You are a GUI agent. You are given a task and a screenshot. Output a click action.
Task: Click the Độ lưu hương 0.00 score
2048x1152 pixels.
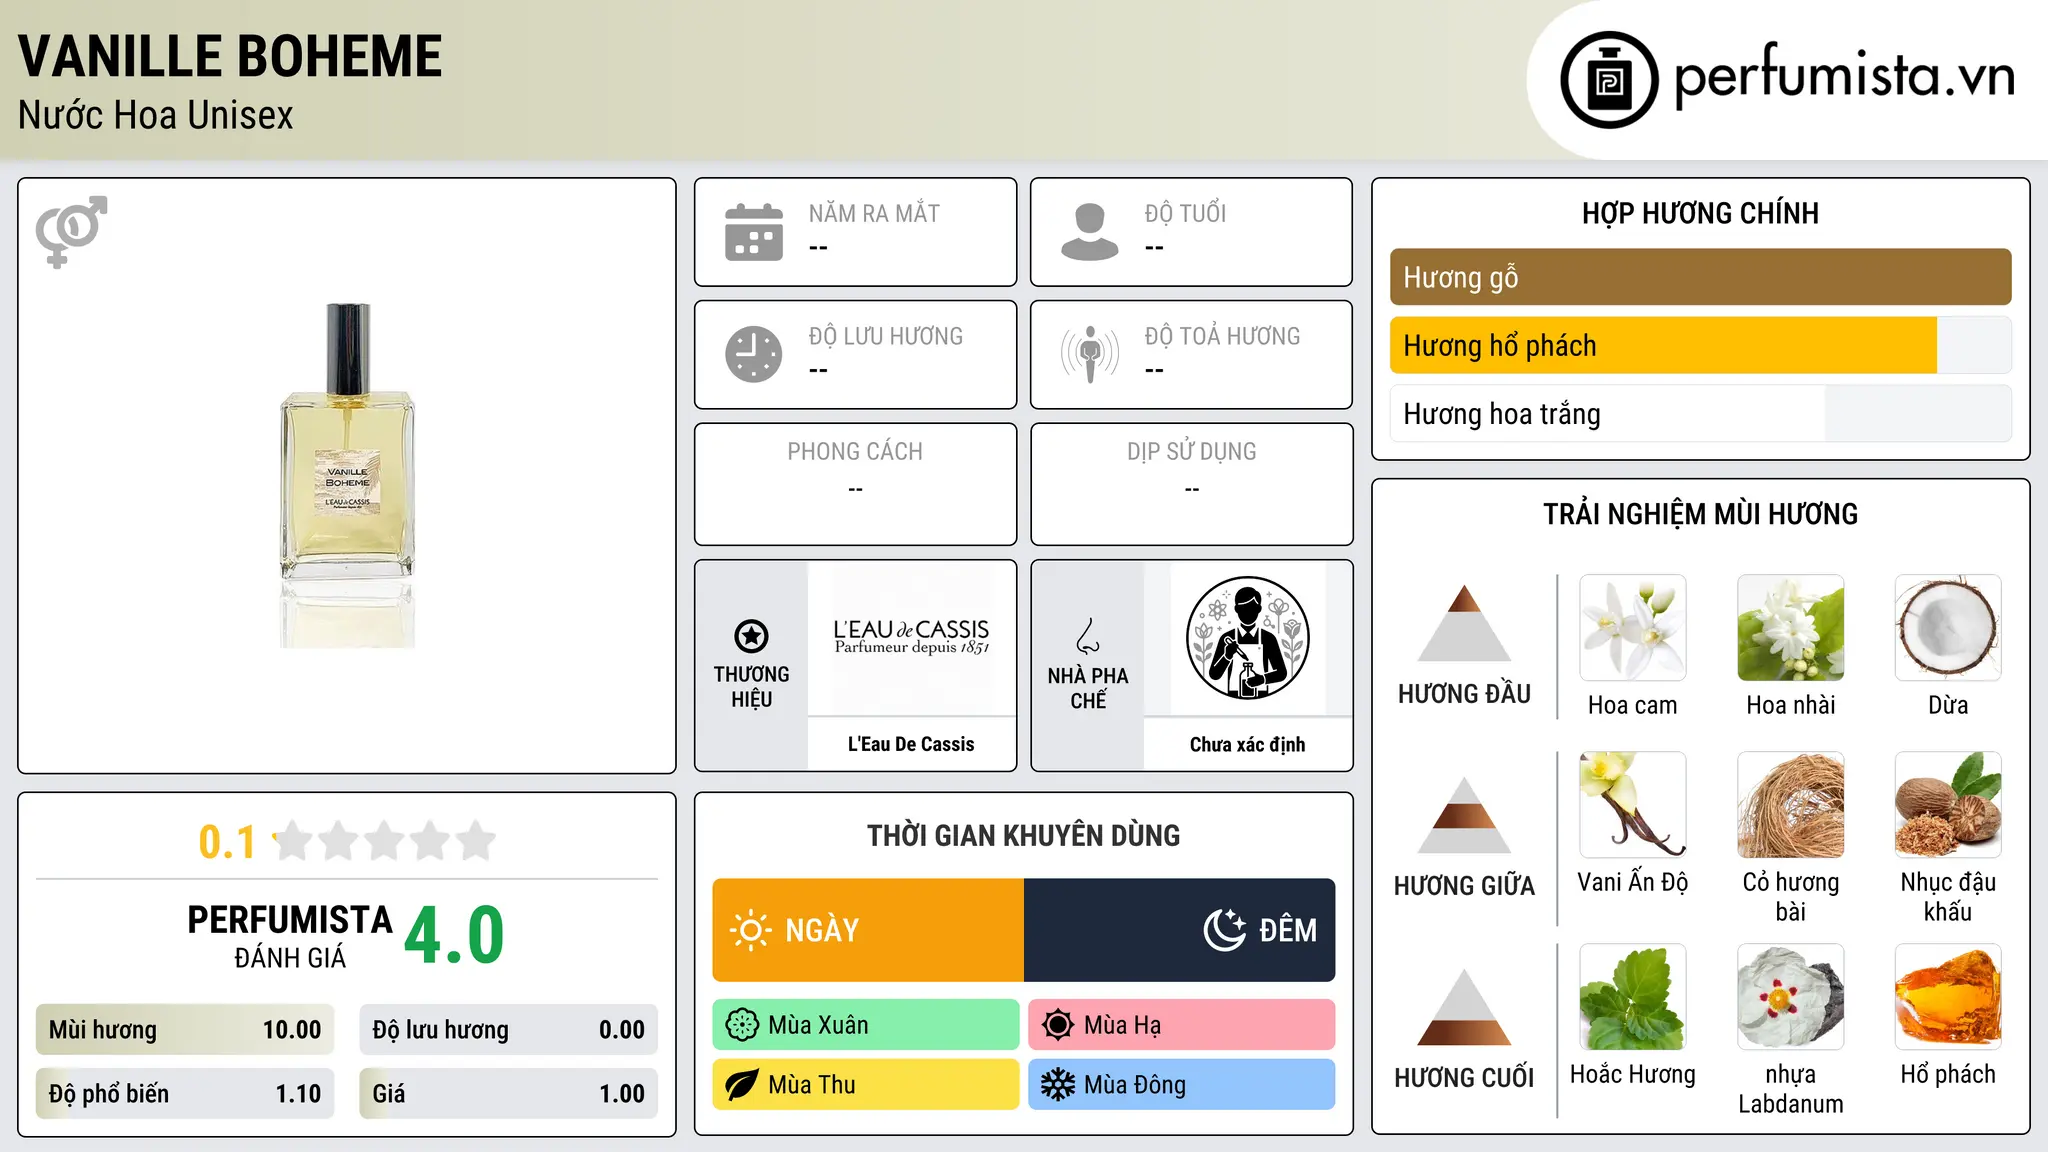coord(509,1030)
